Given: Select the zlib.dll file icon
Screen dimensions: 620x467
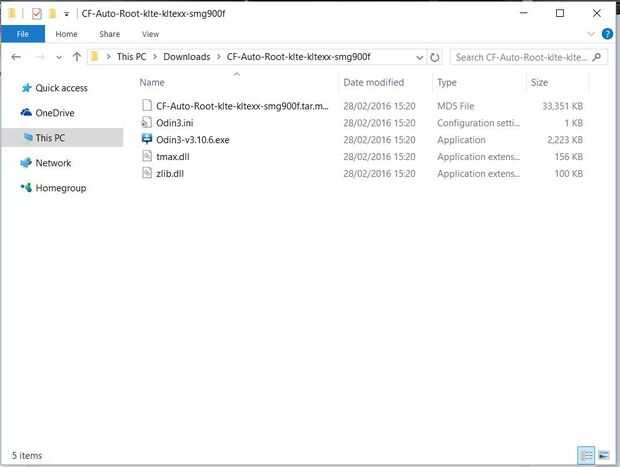Looking at the screenshot, I should (x=147, y=174).
